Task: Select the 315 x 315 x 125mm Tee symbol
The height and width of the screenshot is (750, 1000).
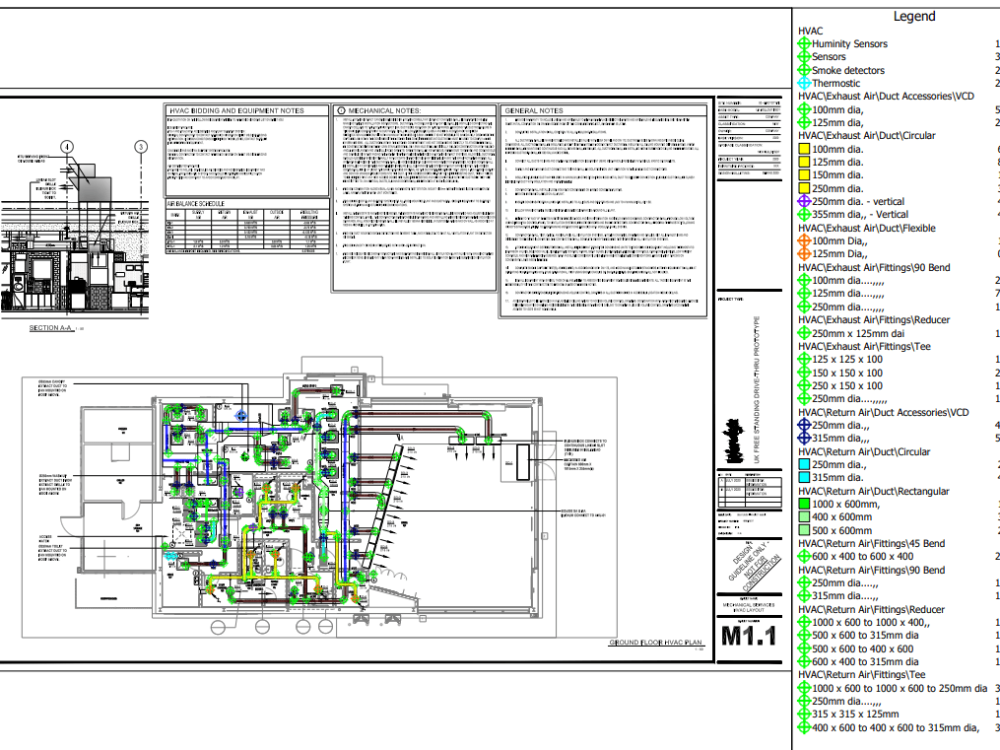Action: (806, 714)
